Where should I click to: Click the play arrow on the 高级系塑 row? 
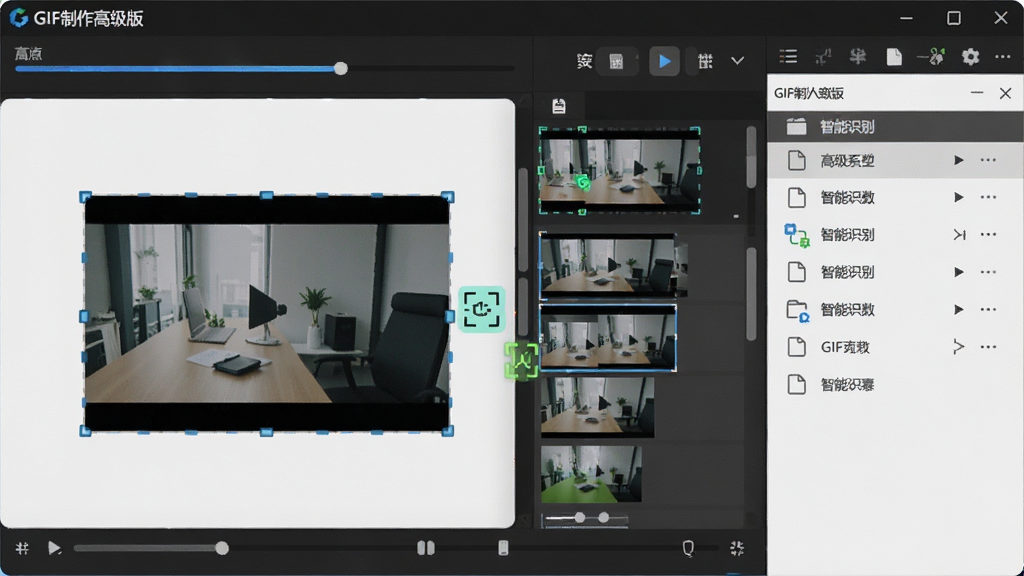pos(958,160)
